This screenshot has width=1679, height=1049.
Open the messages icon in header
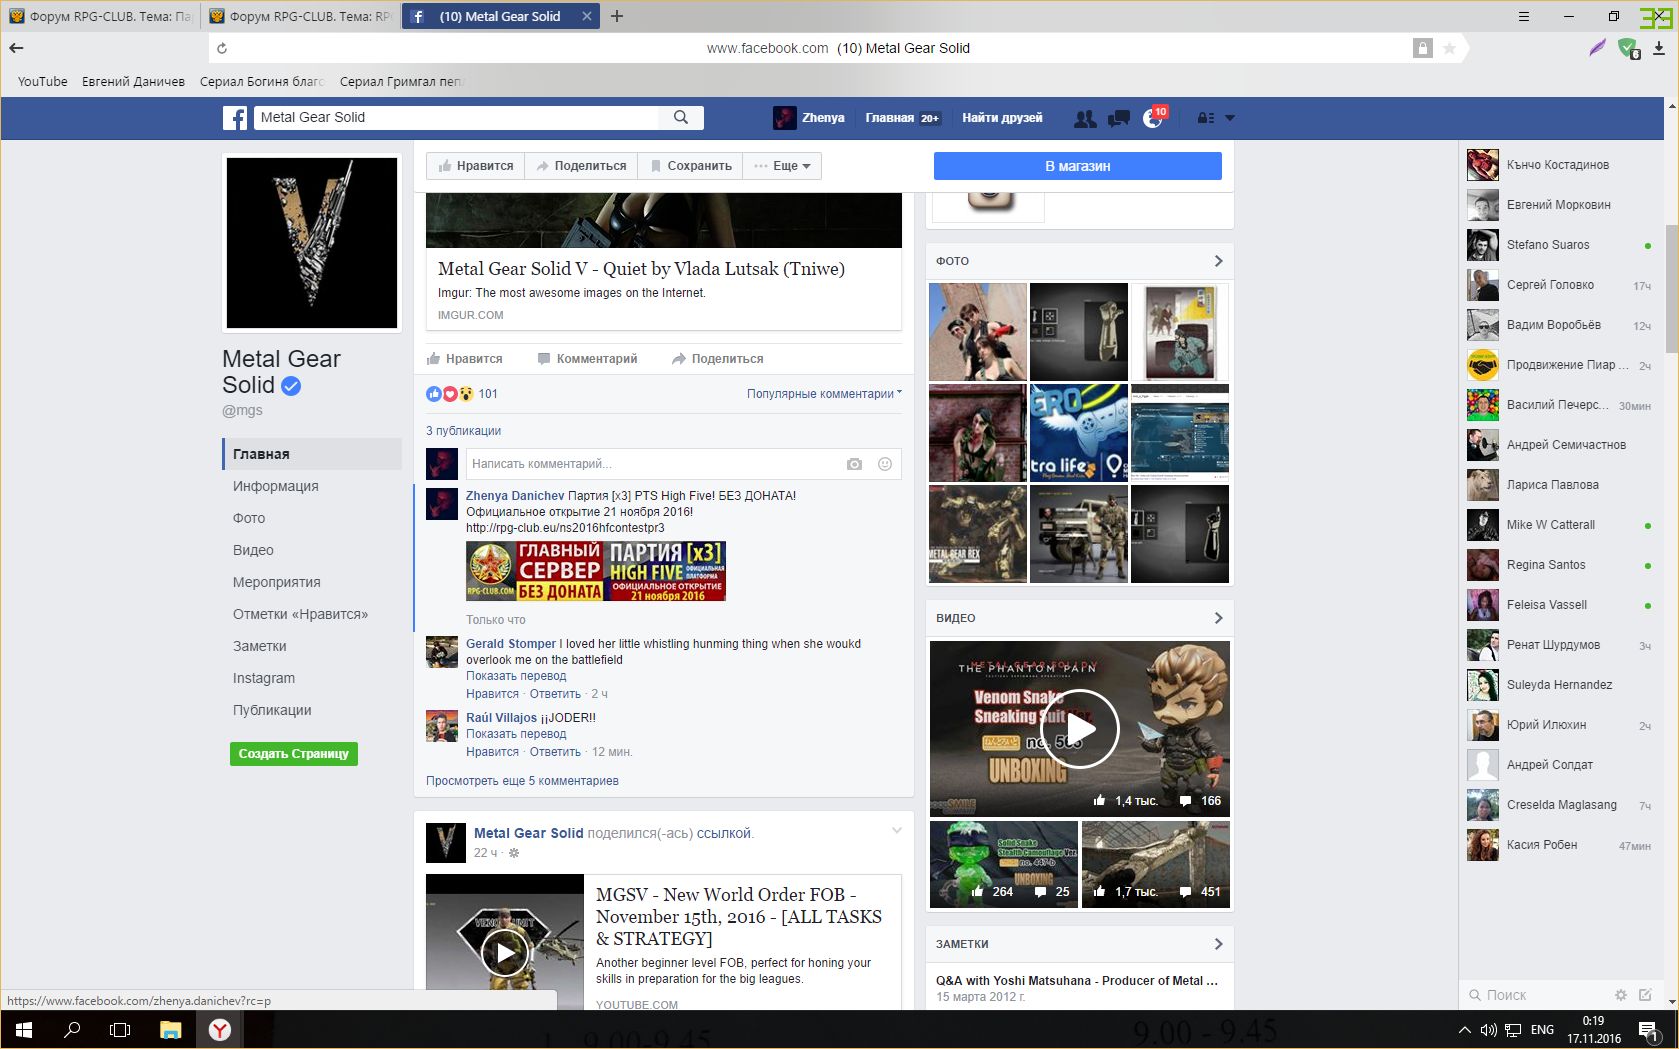[1119, 118]
